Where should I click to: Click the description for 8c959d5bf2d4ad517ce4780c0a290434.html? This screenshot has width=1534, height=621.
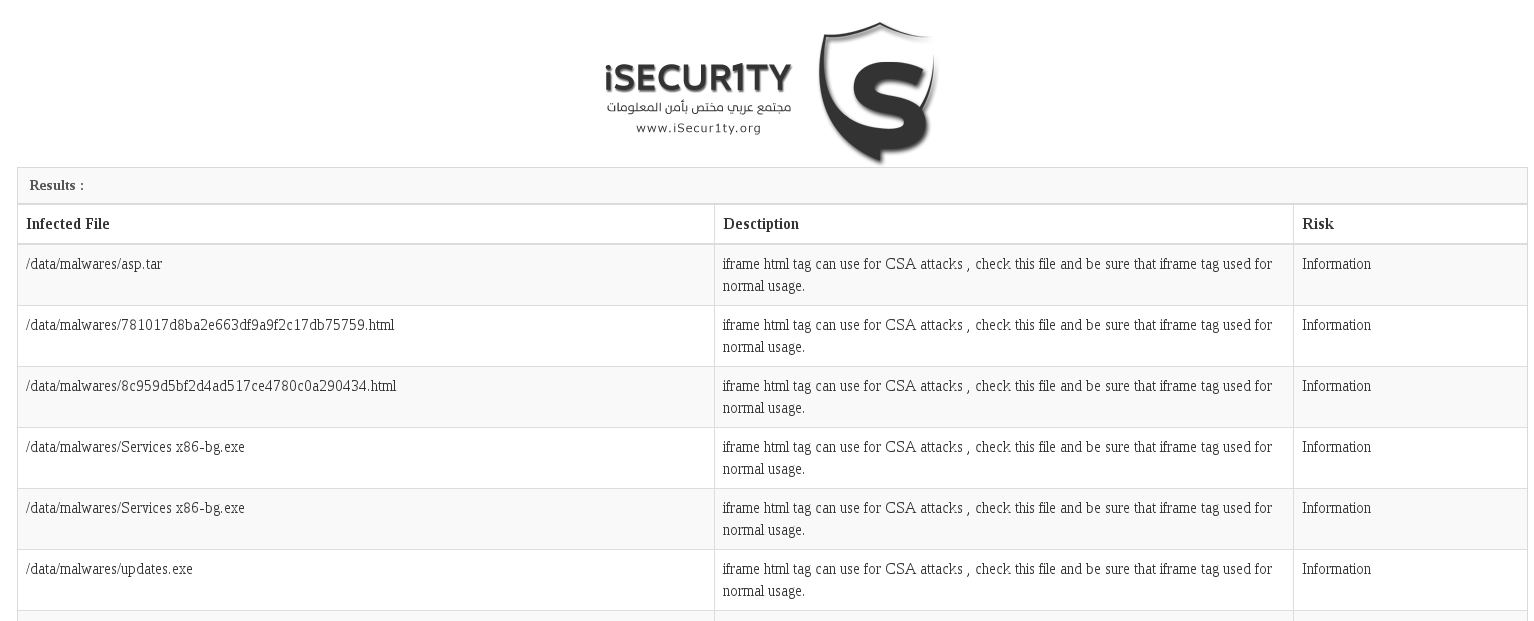pyautogui.click(x=997, y=397)
